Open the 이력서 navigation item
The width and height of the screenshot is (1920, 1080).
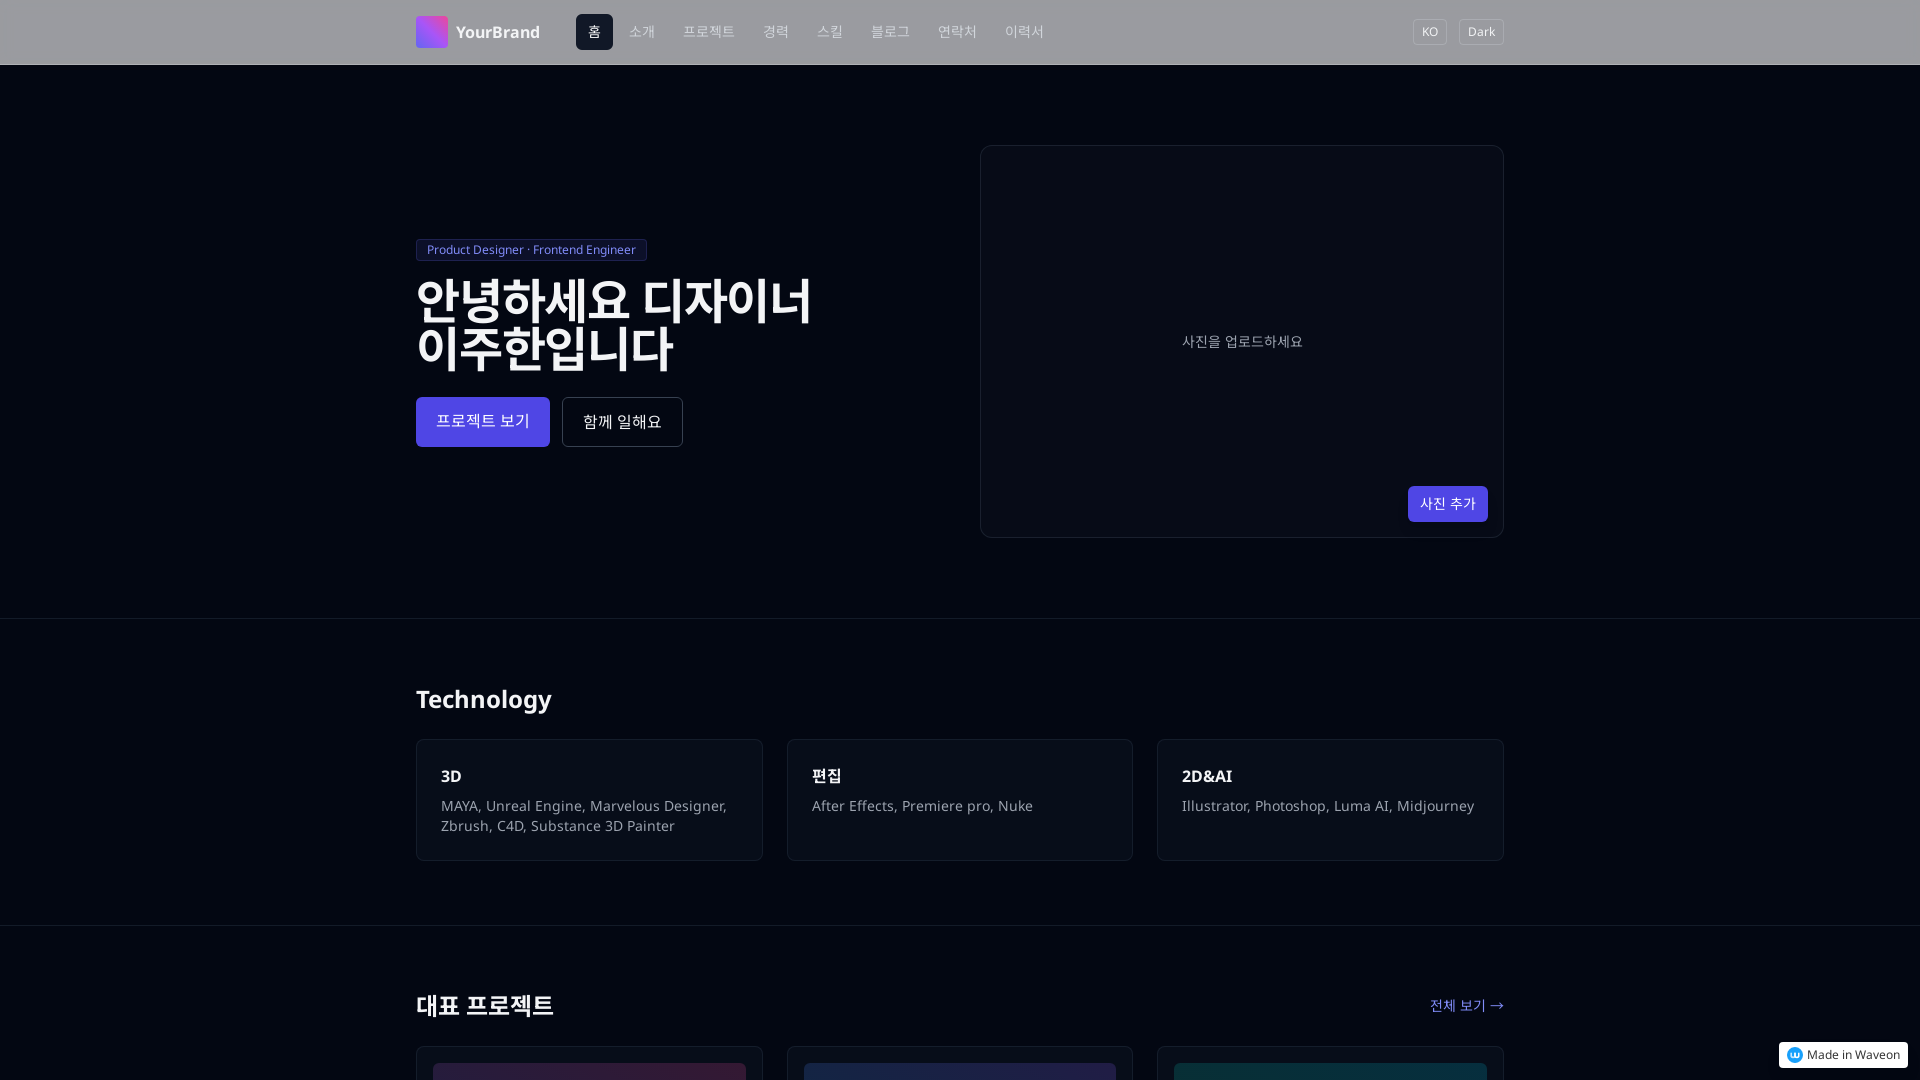click(1024, 31)
